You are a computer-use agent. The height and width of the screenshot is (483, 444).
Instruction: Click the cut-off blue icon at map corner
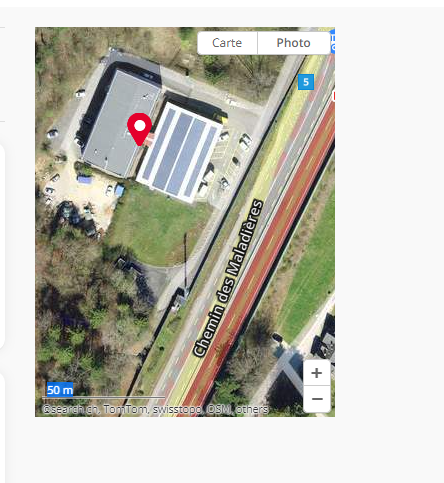[x=333, y=41]
